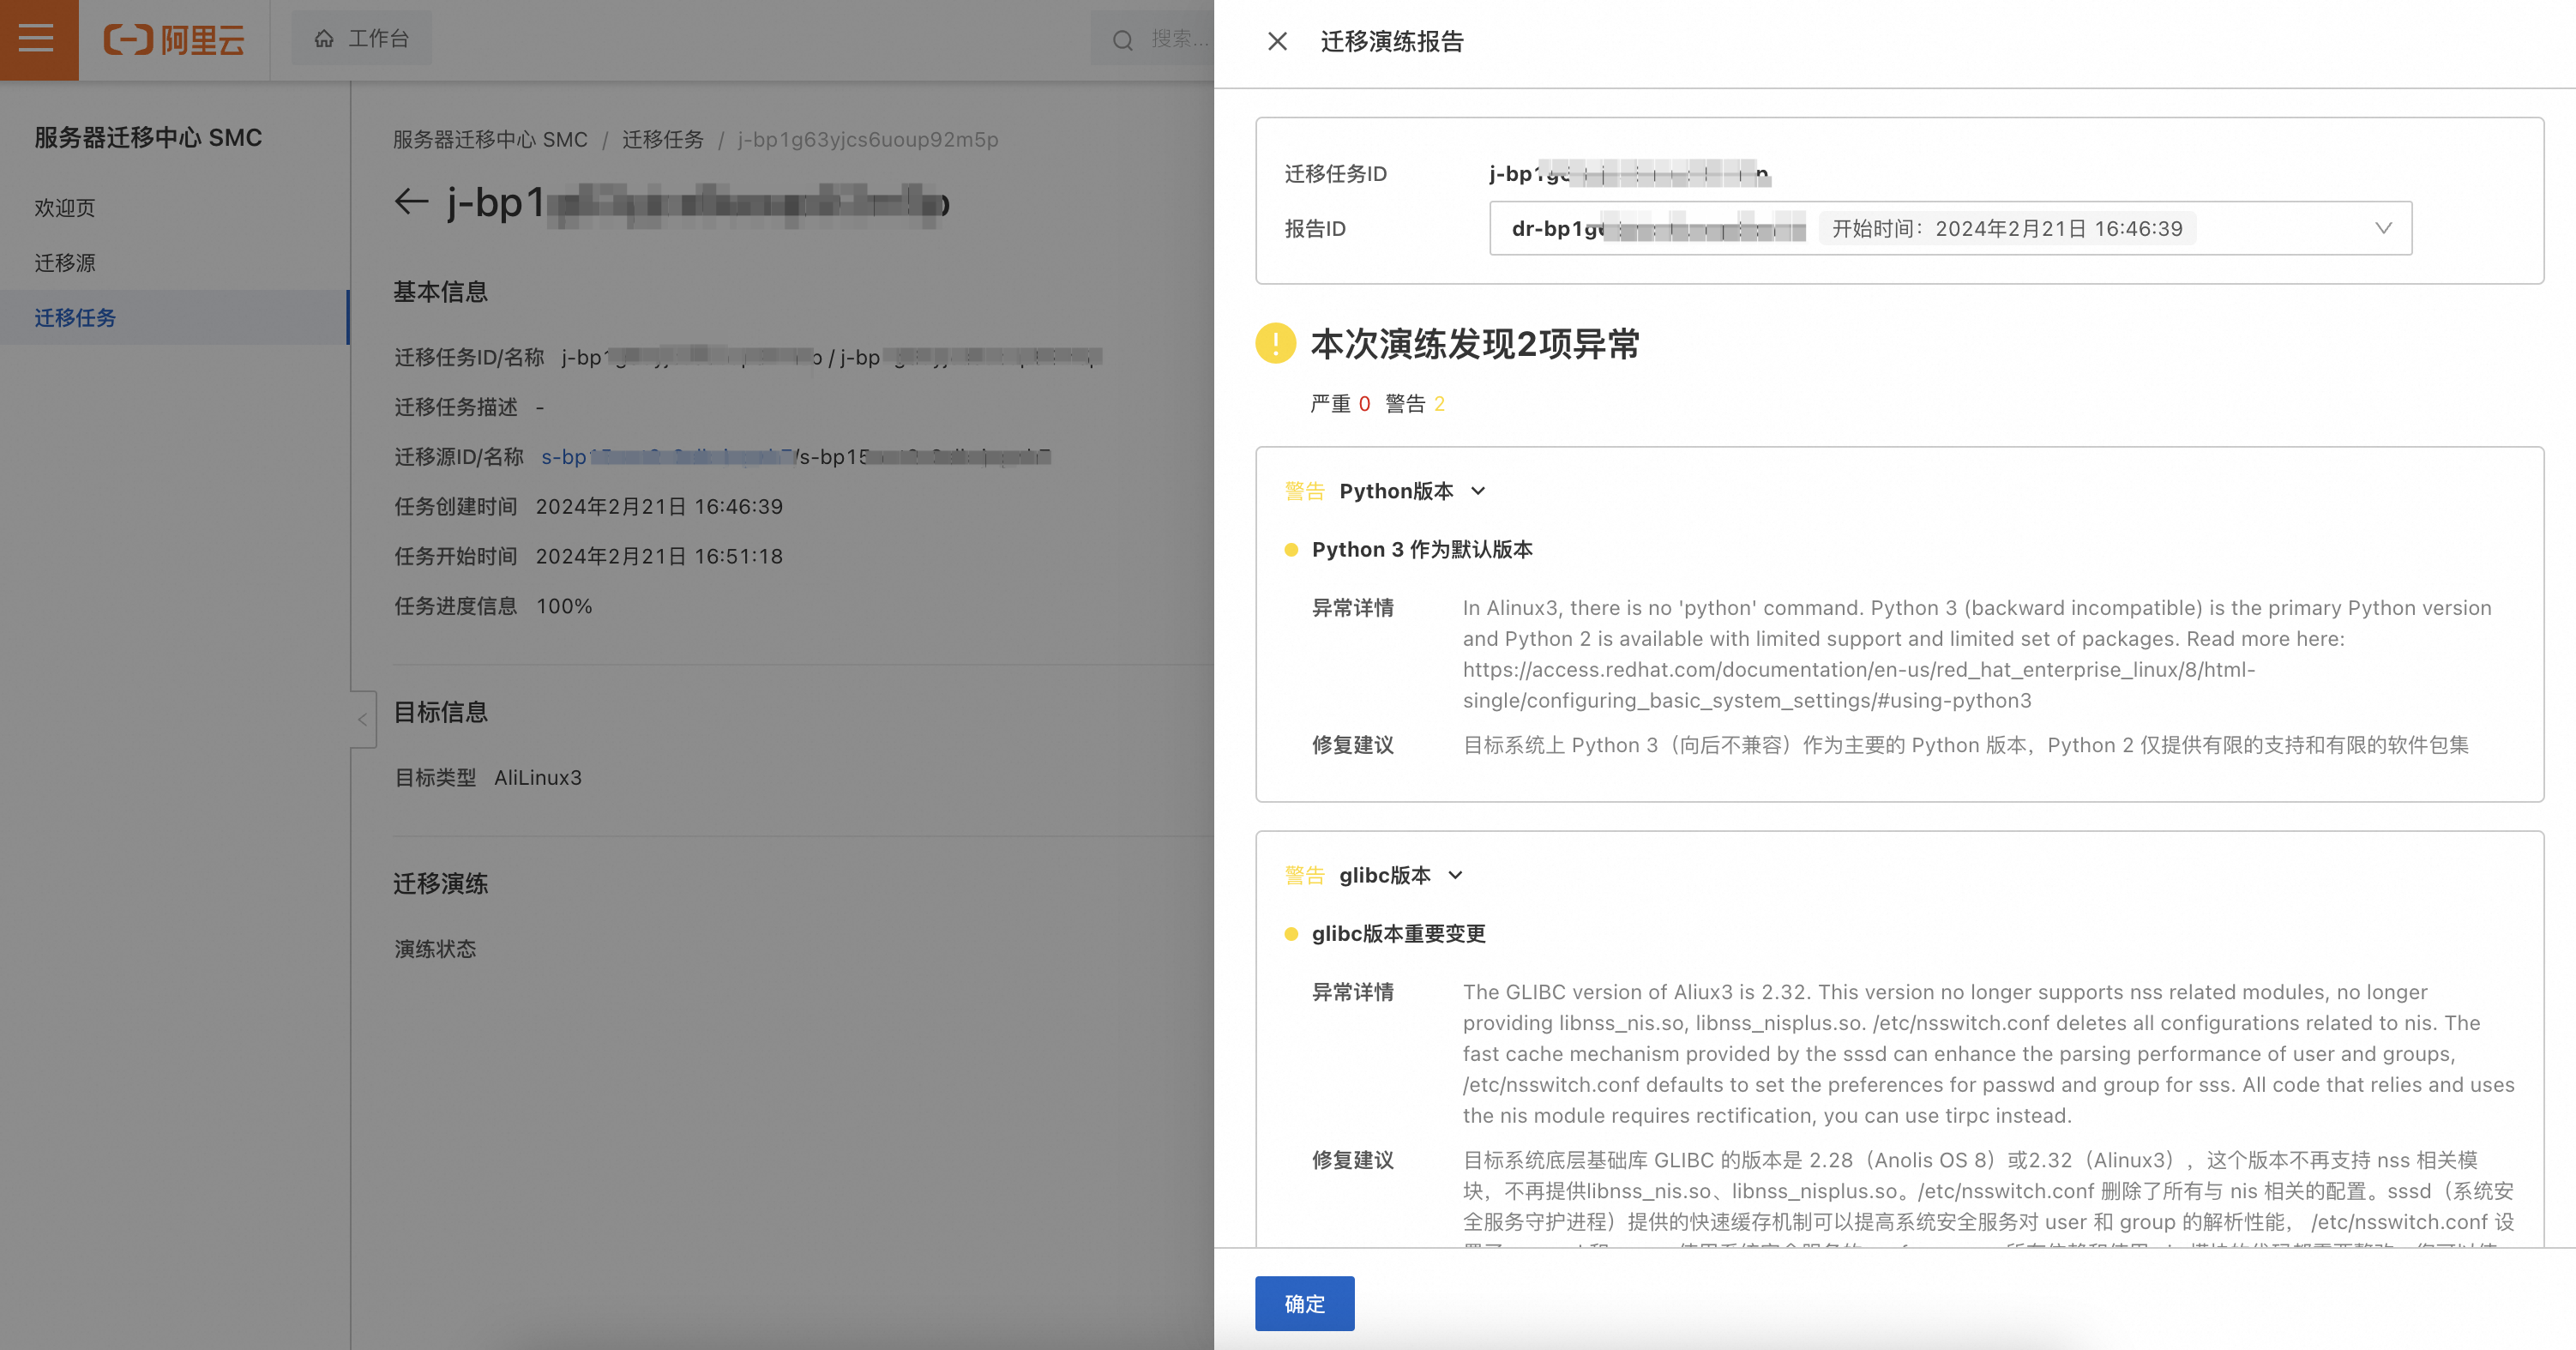This screenshot has height=1350, width=2576.
Task: Click the 任务开始时间 value 16:51:18
Action: pyautogui.click(x=659, y=557)
